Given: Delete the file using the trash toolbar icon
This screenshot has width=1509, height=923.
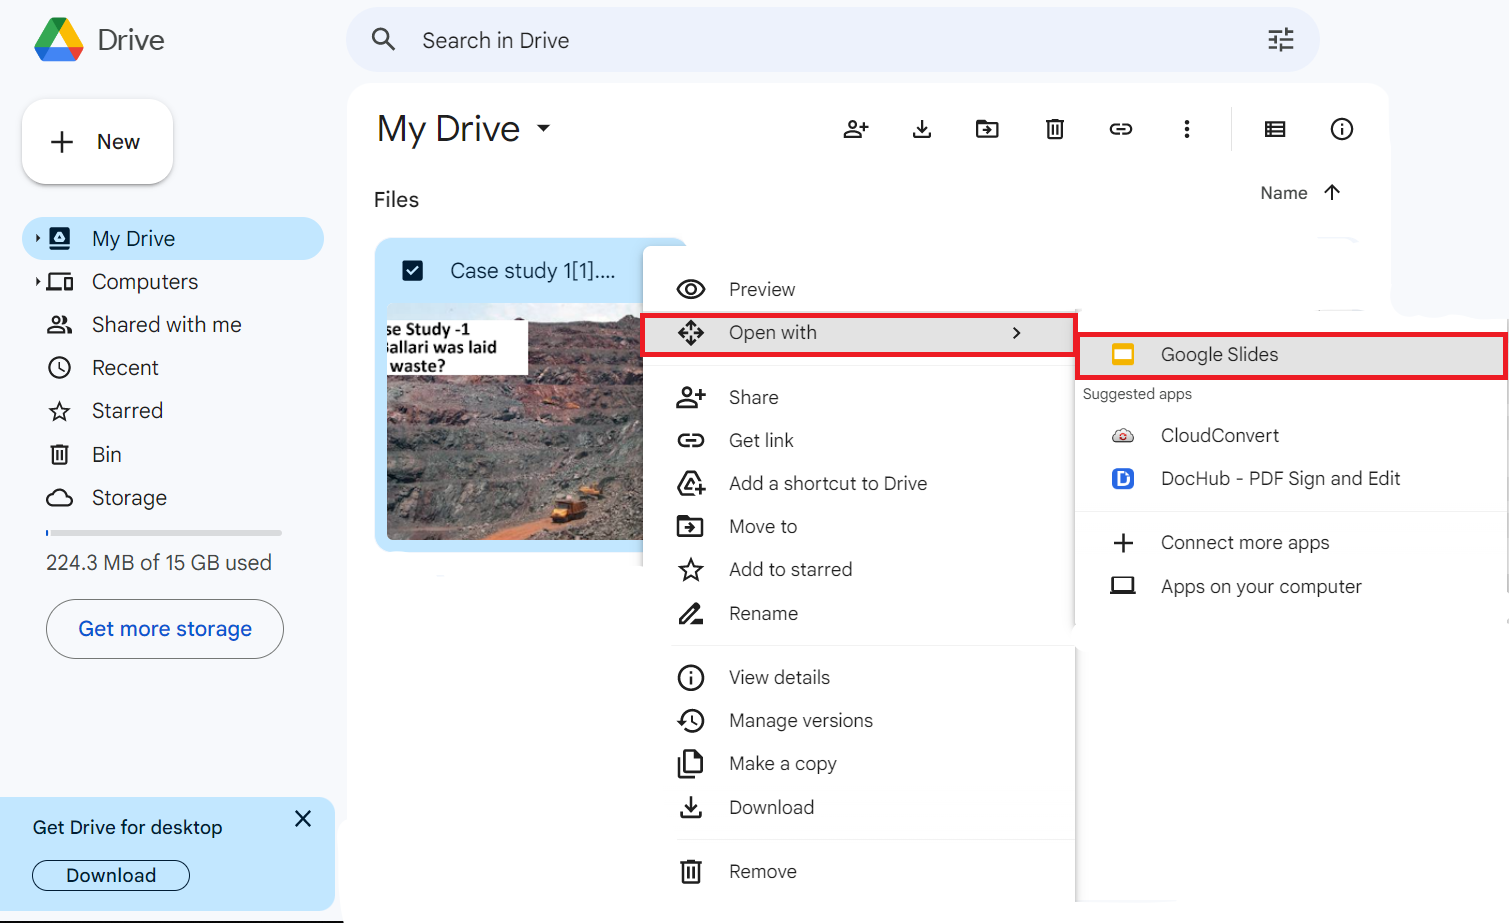Looking at the screenshot, I should tap(1054, 129).
